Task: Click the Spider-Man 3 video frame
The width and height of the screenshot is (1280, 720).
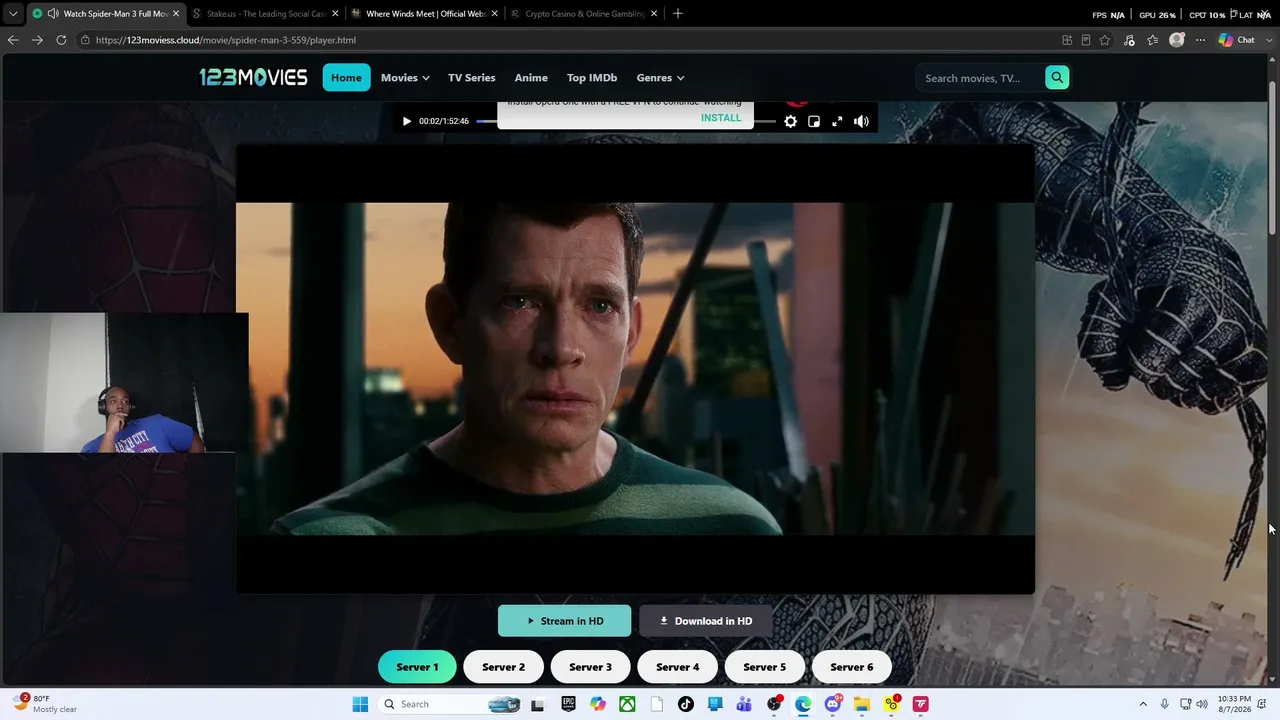Action: click(x=635, y=369)
